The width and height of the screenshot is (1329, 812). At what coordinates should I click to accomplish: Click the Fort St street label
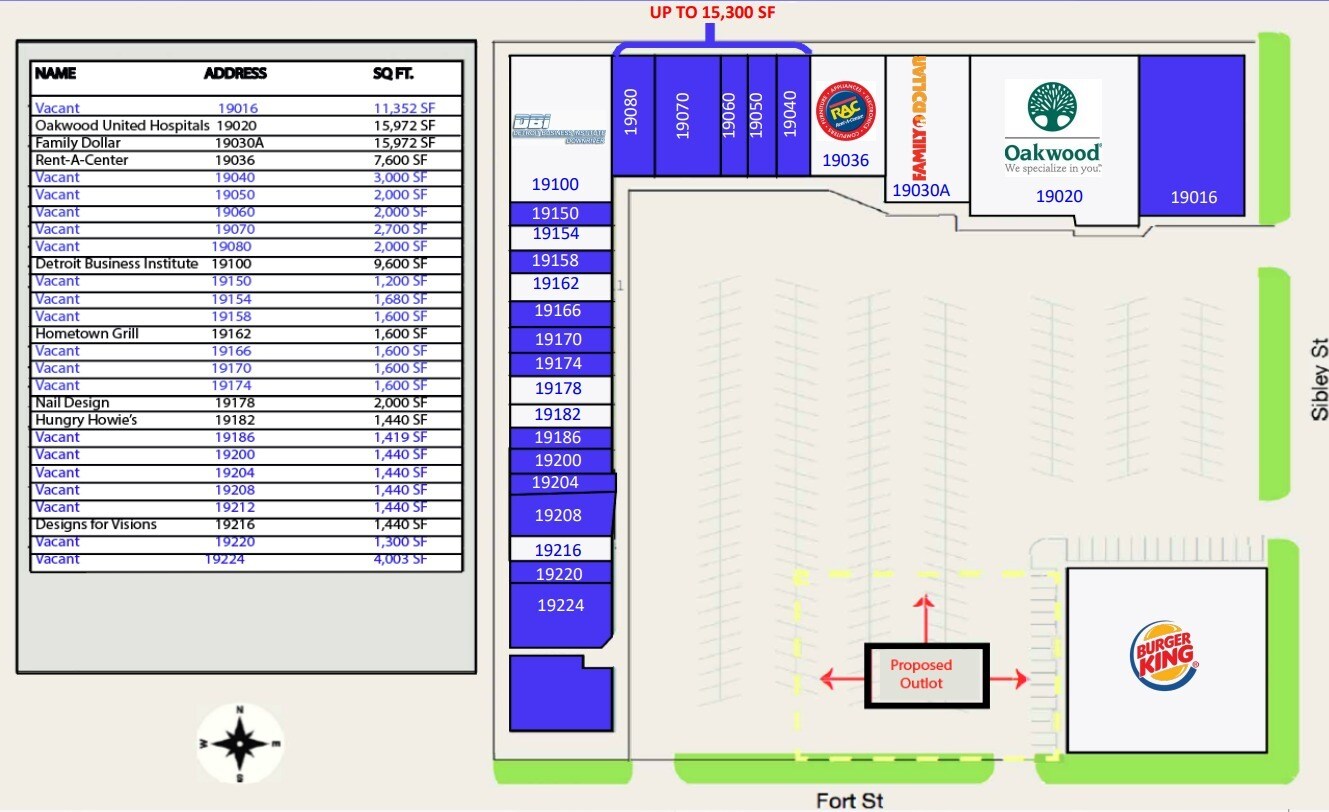[850, 800]
